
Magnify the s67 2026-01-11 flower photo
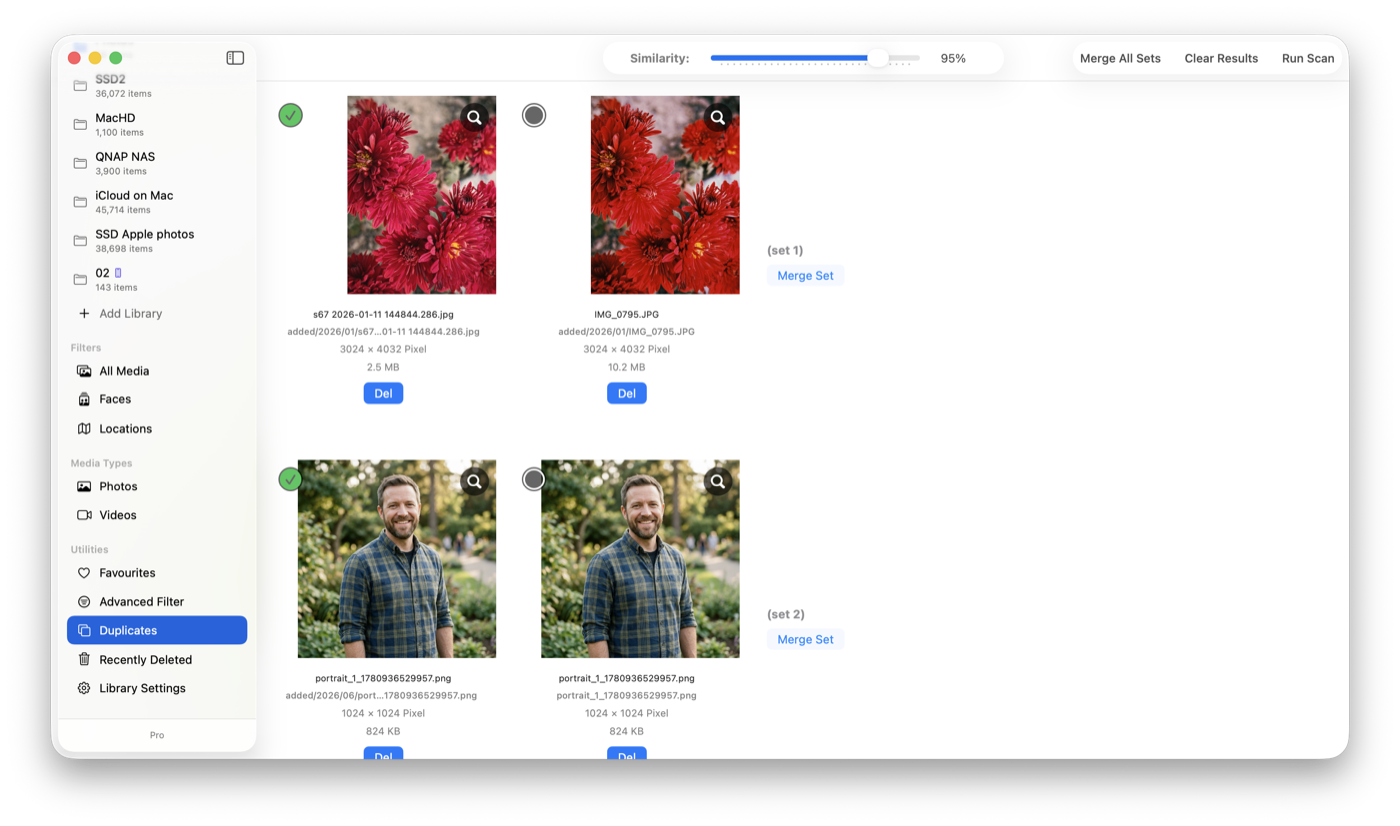pyautogui.click(x=474, y=118)
